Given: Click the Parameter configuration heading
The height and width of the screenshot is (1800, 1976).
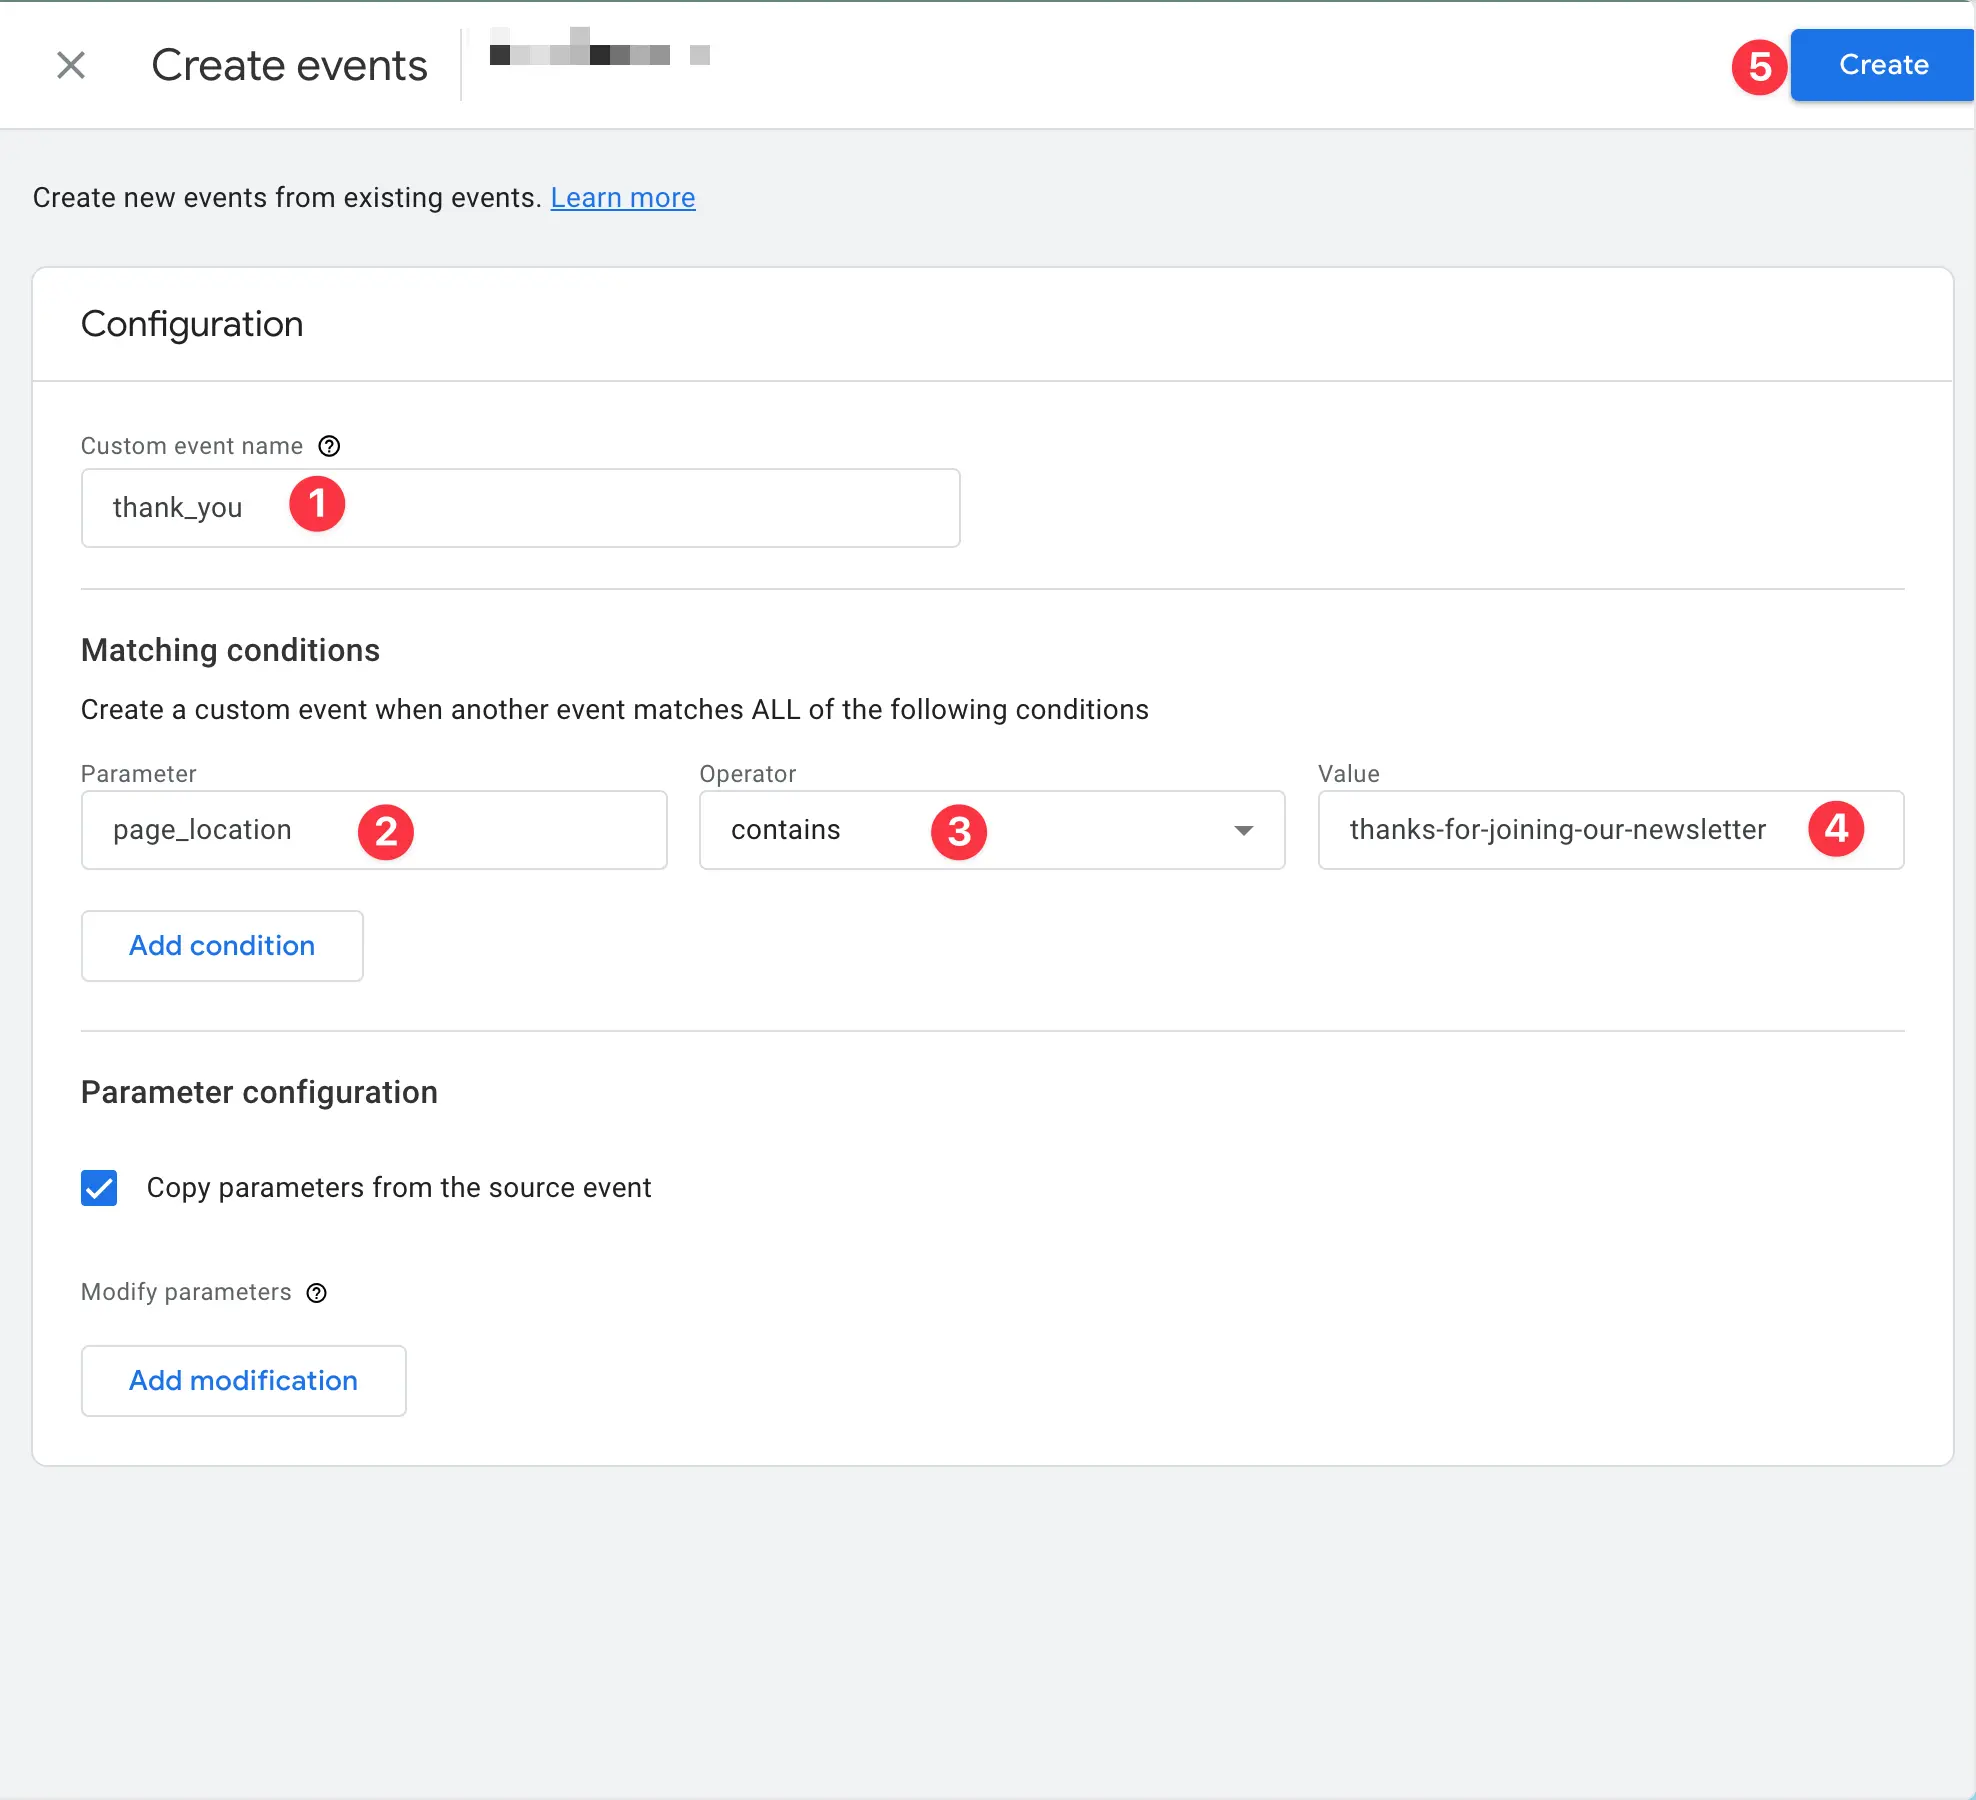Looking at the screenshot, I should coord(259,1092).
